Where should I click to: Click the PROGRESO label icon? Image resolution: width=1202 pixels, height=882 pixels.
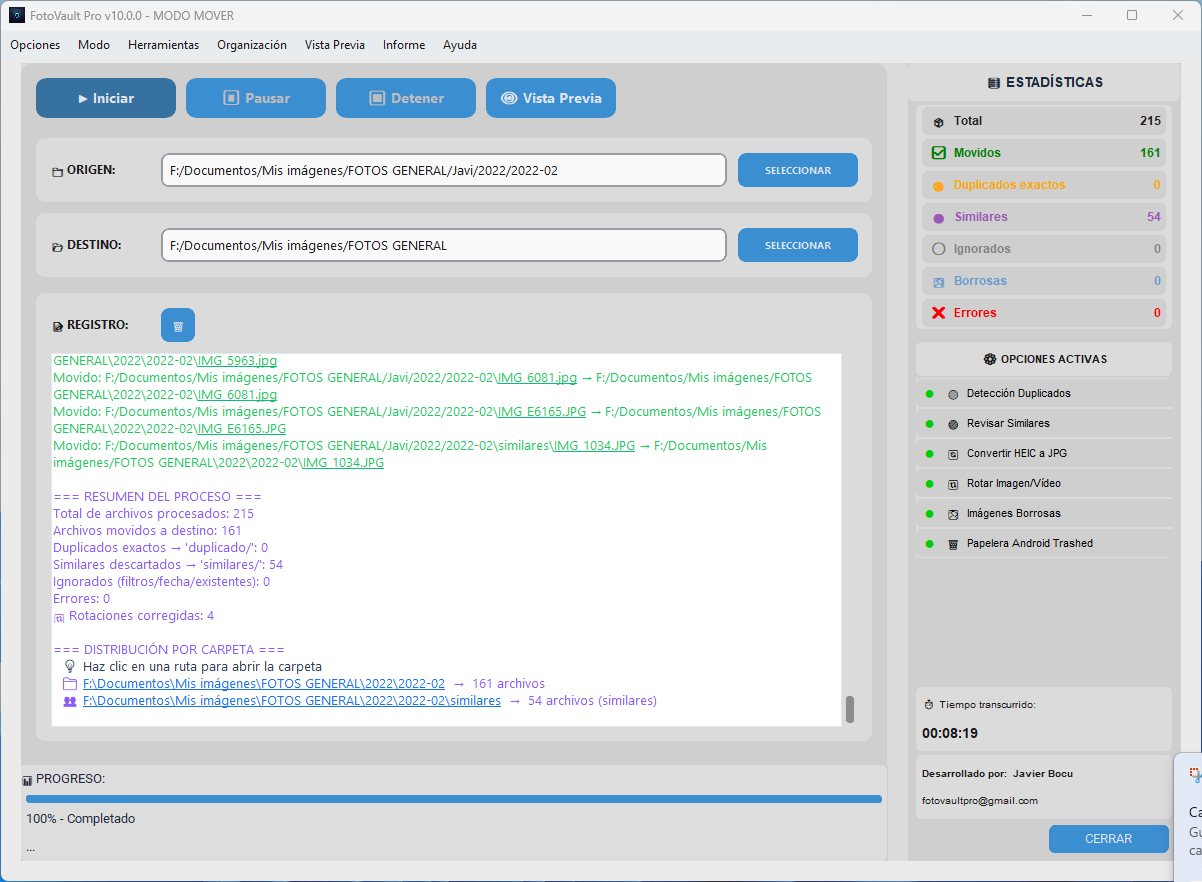point(28,780)
